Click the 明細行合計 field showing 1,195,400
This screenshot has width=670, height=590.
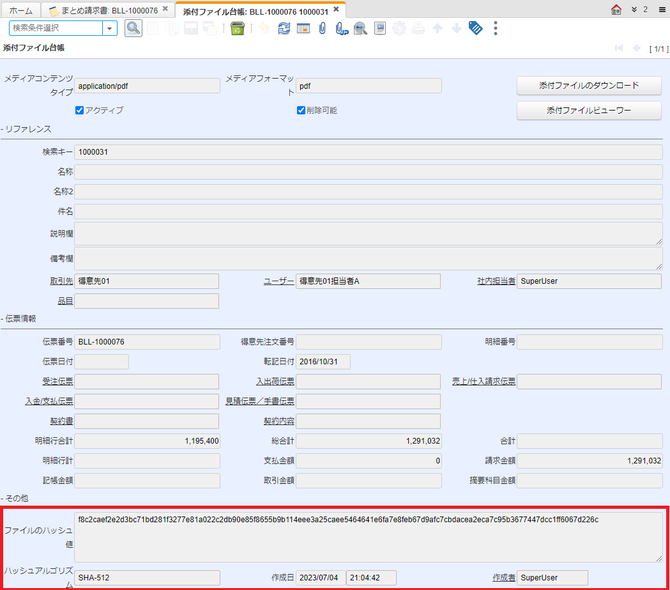click(x=147, y=441)
